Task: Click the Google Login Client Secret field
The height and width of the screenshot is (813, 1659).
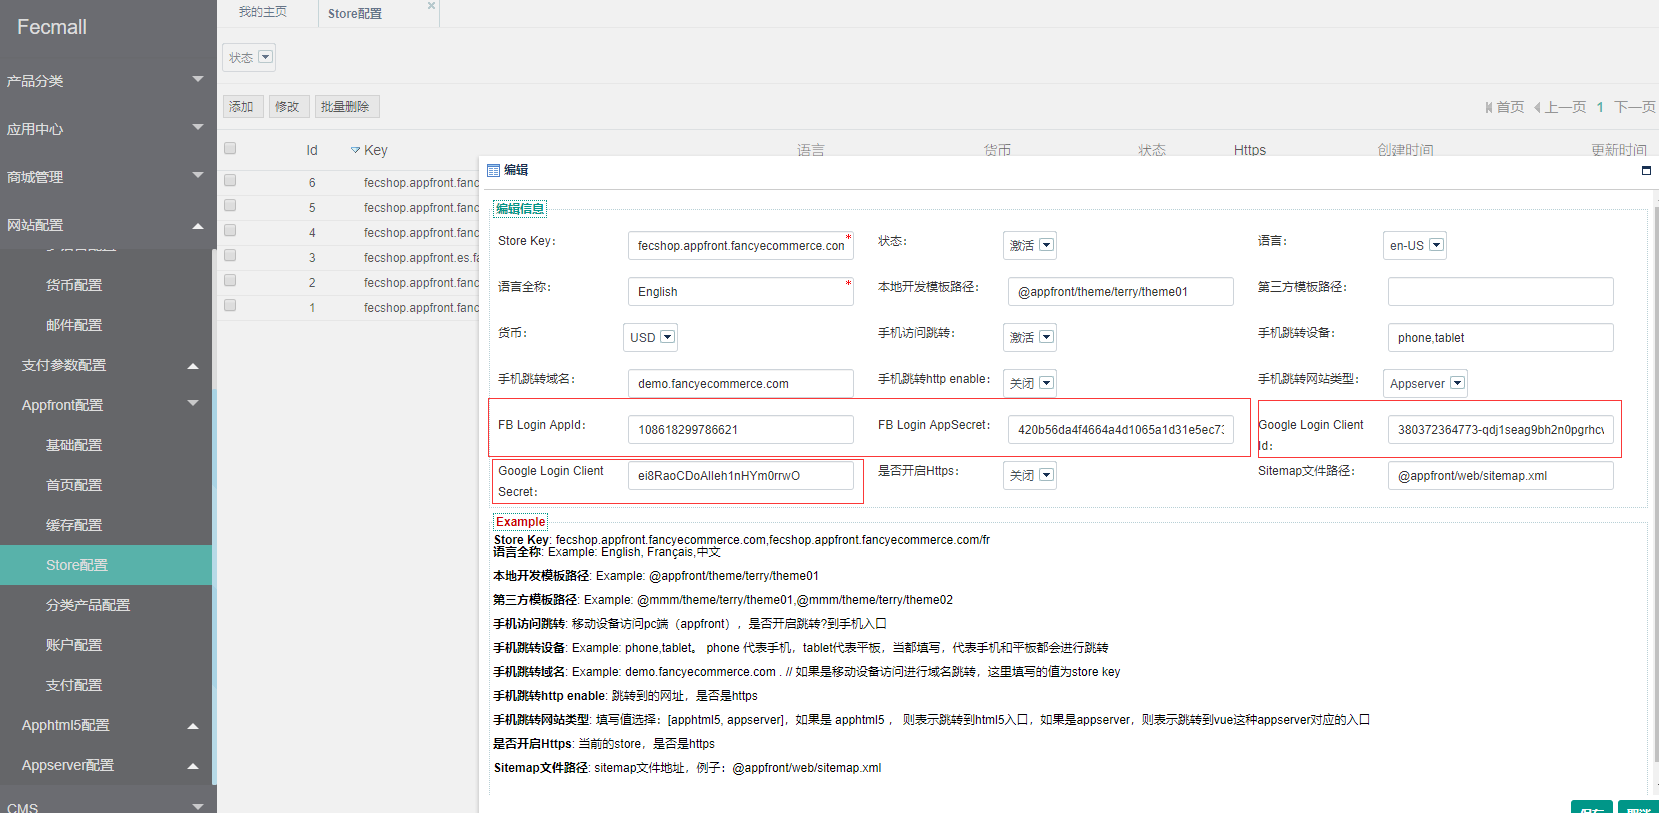Action: pos(740,475)
